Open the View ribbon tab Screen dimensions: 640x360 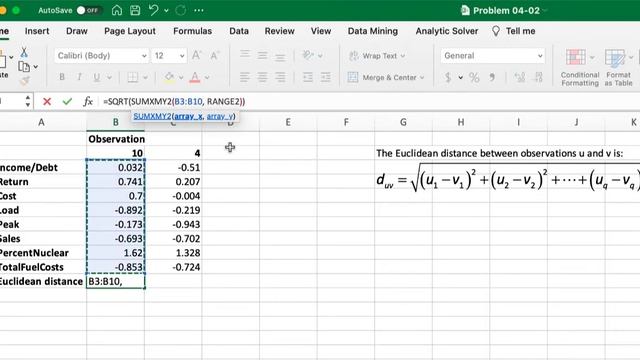pos(321,31)
